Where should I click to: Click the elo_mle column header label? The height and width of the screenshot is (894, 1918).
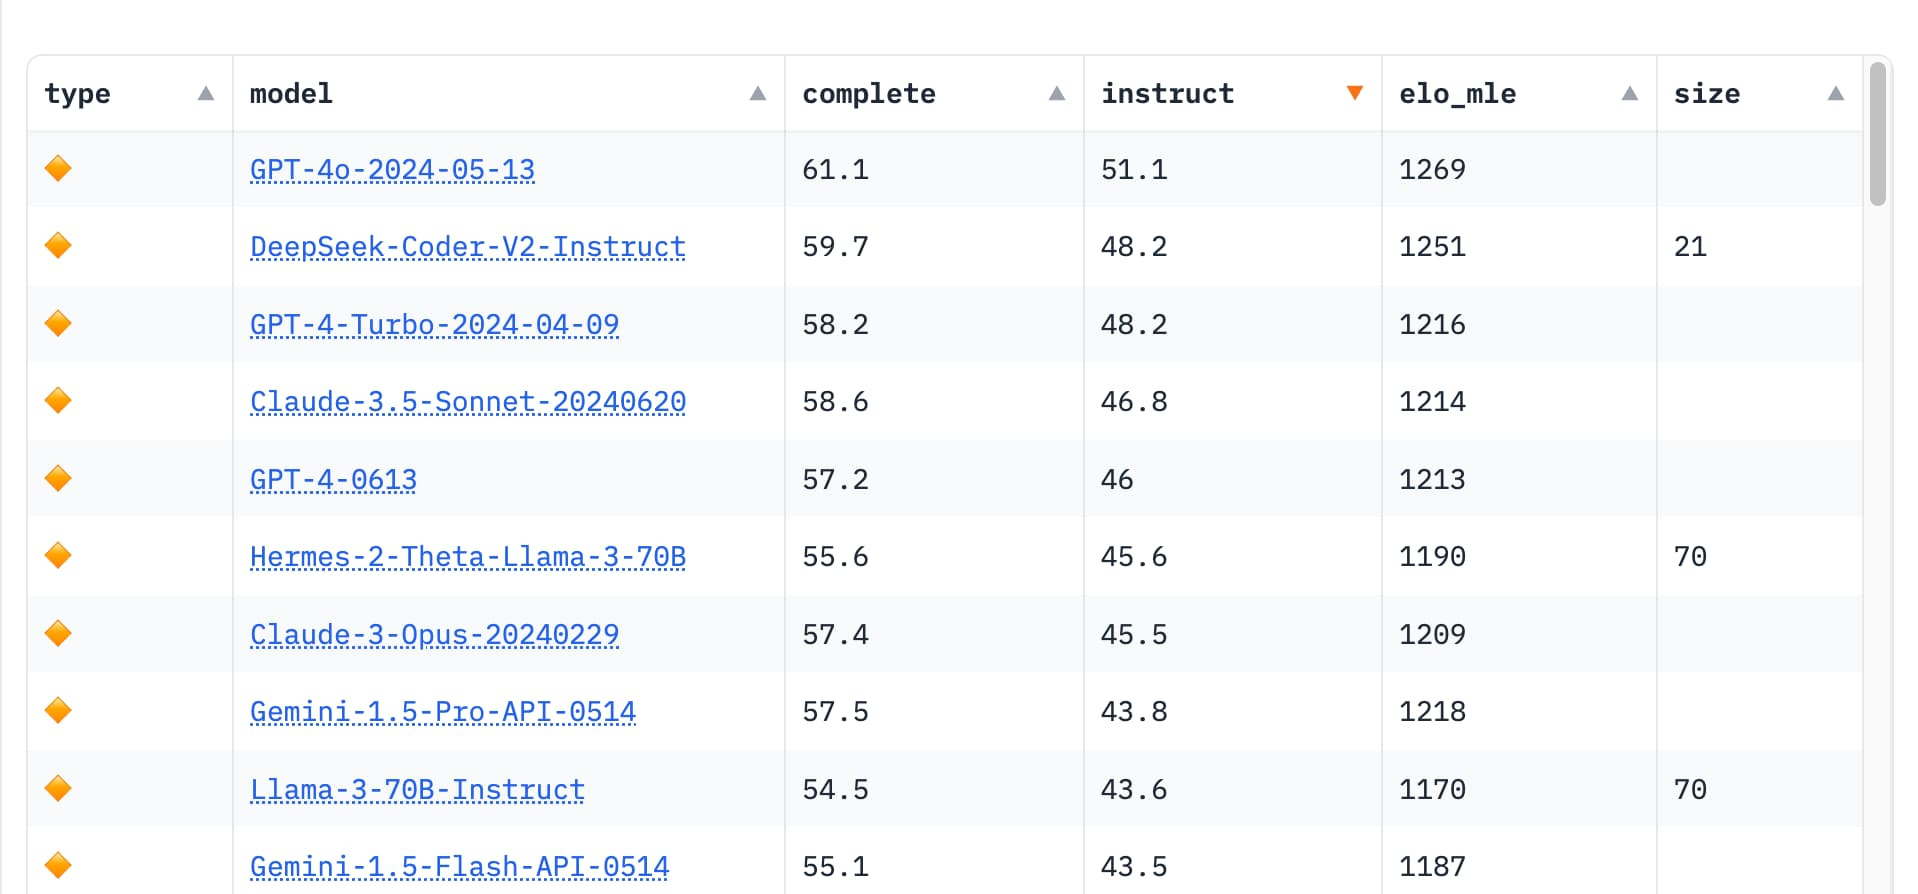(x=1458, y=94)
